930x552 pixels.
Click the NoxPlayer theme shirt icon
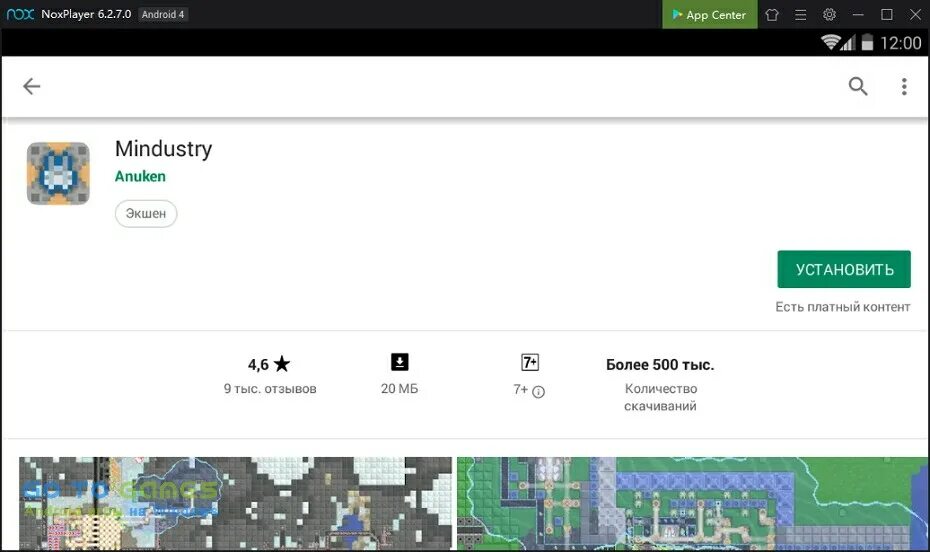pos(772,15)
